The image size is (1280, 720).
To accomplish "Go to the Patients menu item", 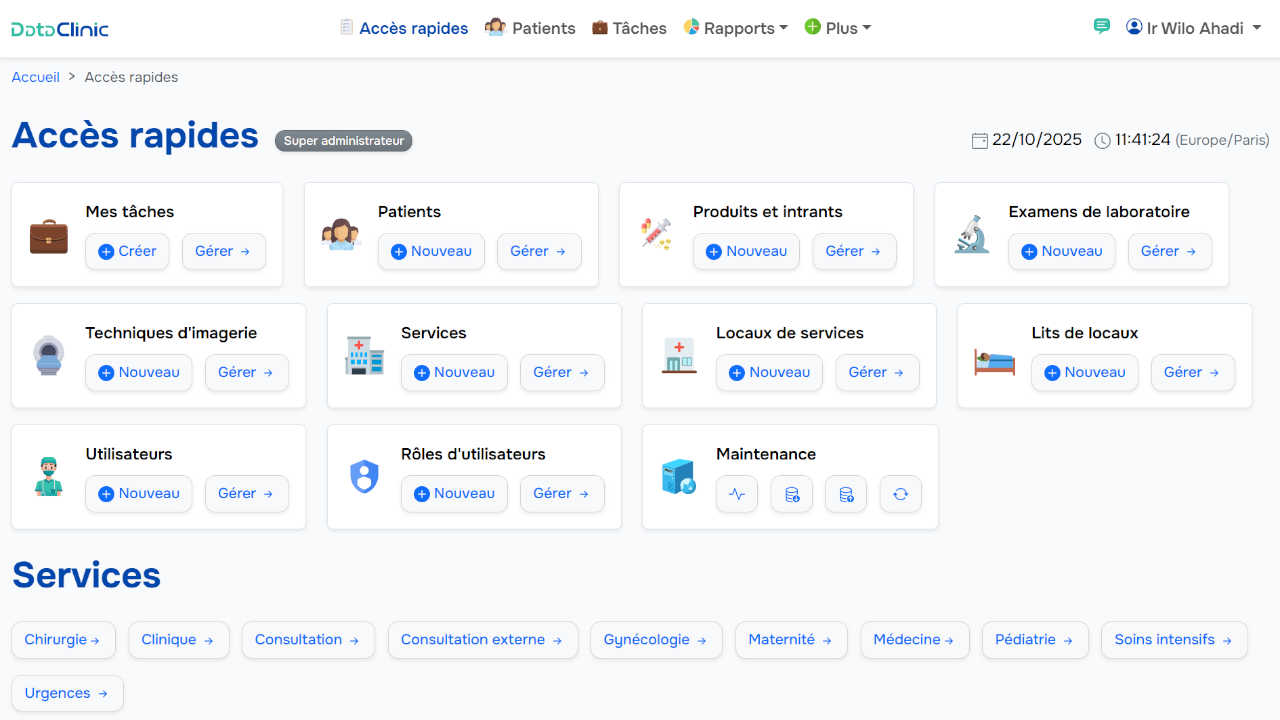I will pyautogui.click(x=530, y=28).
